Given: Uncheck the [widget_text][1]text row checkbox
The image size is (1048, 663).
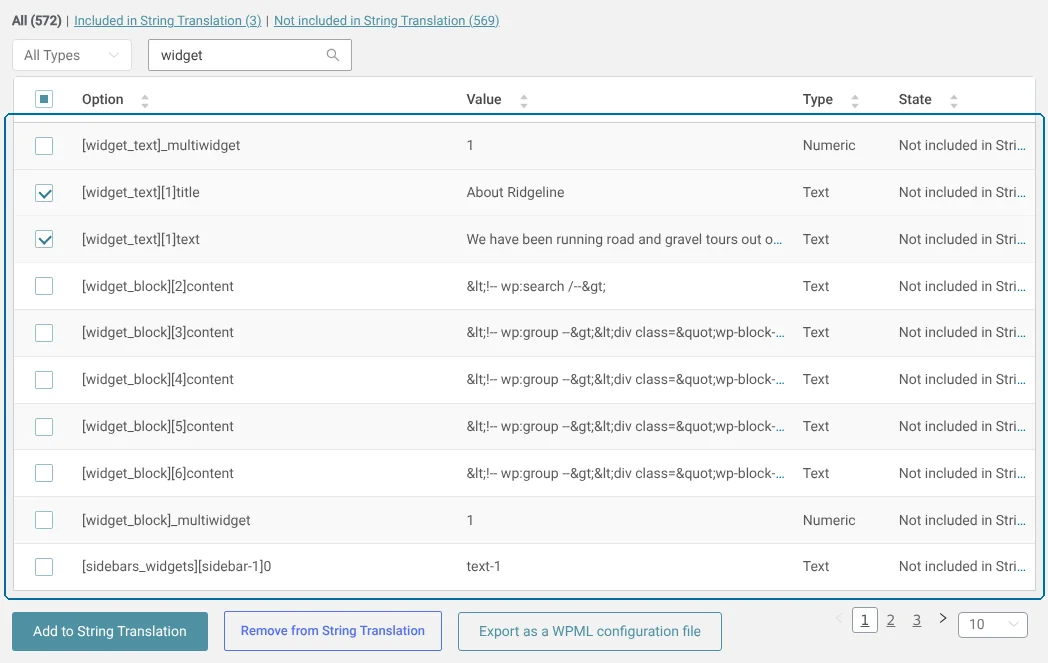Looking at the screenshot, I should tap(44, 239).
